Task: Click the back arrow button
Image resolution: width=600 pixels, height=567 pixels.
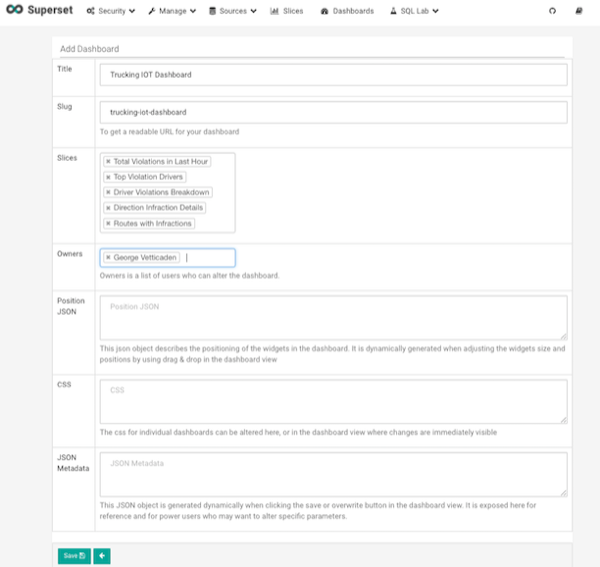Action: pos(102,555)
